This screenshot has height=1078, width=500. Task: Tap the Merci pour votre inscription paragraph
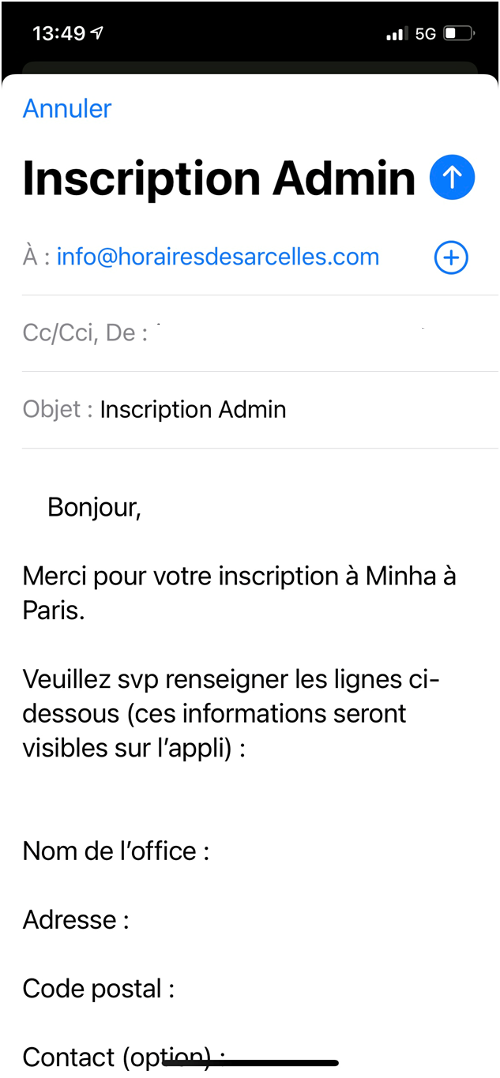click(x=239, y=593)
